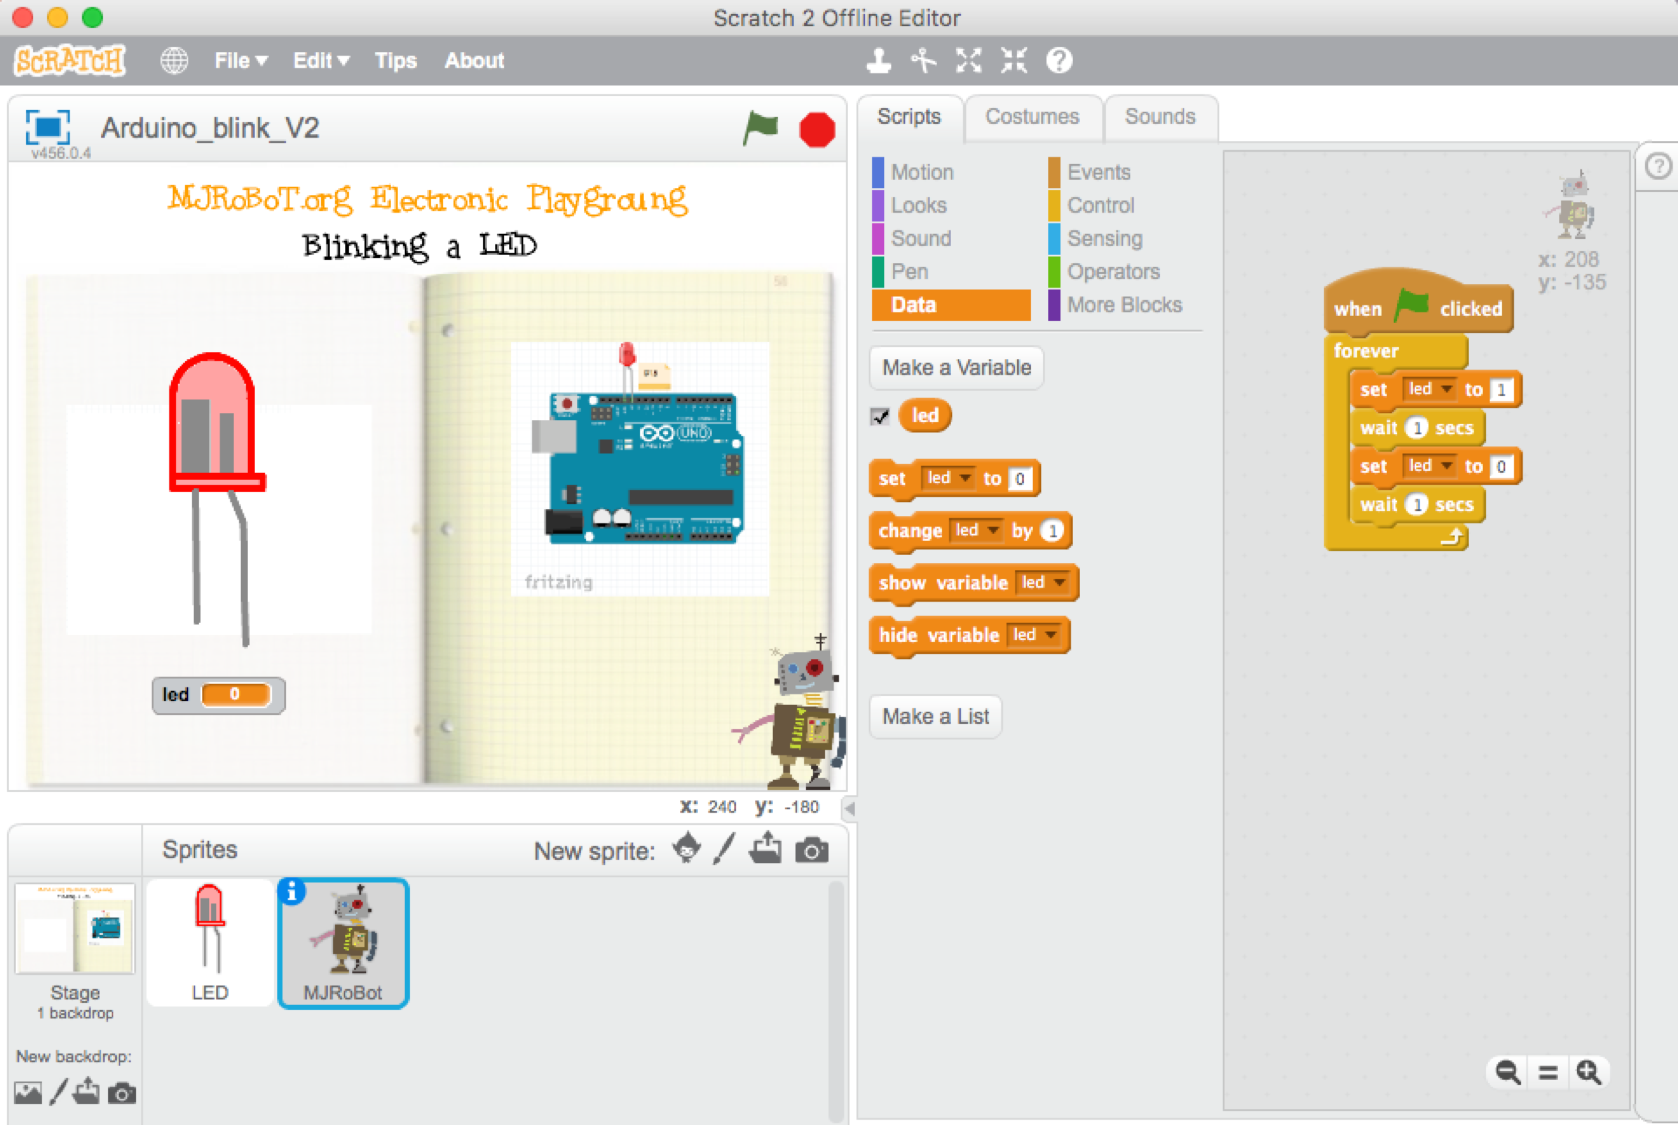The image size is (1678, 1125).
Task: Click project title Arduino_blink_V2
Action: coord(210,128)
